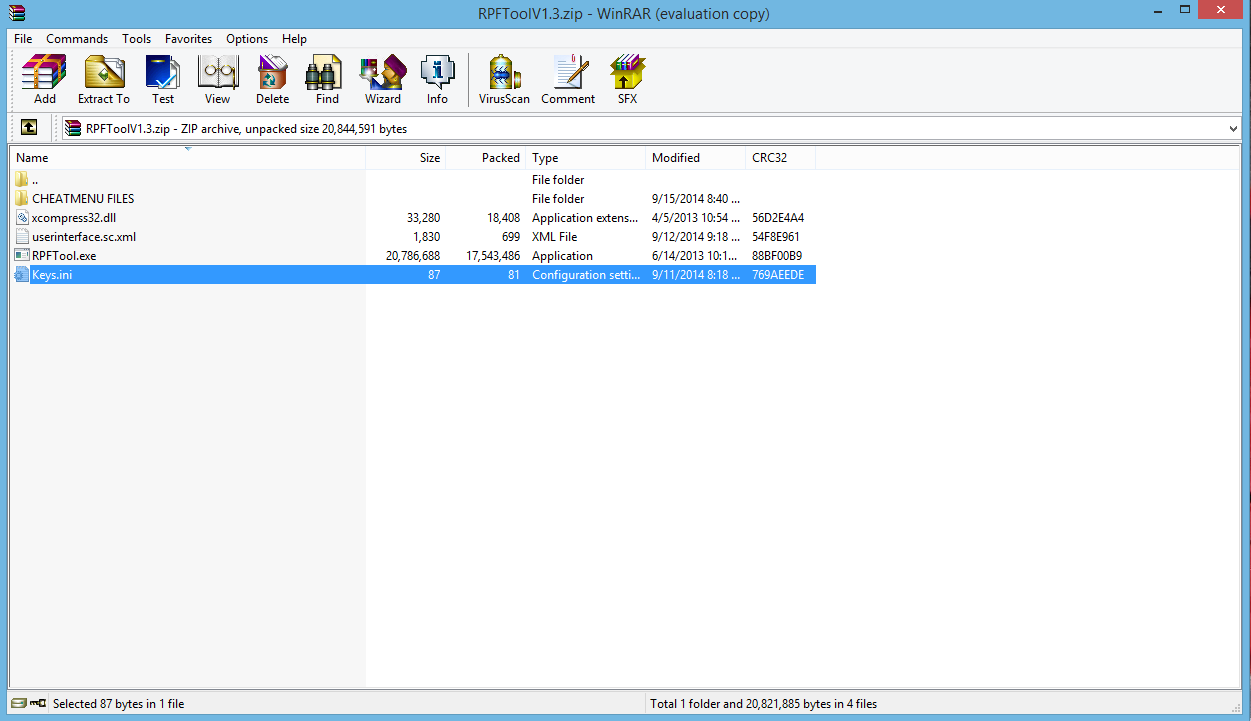
Task: Run the VirusScan toolbar icon
Action: pyautogui.click(x=505, y=72)
